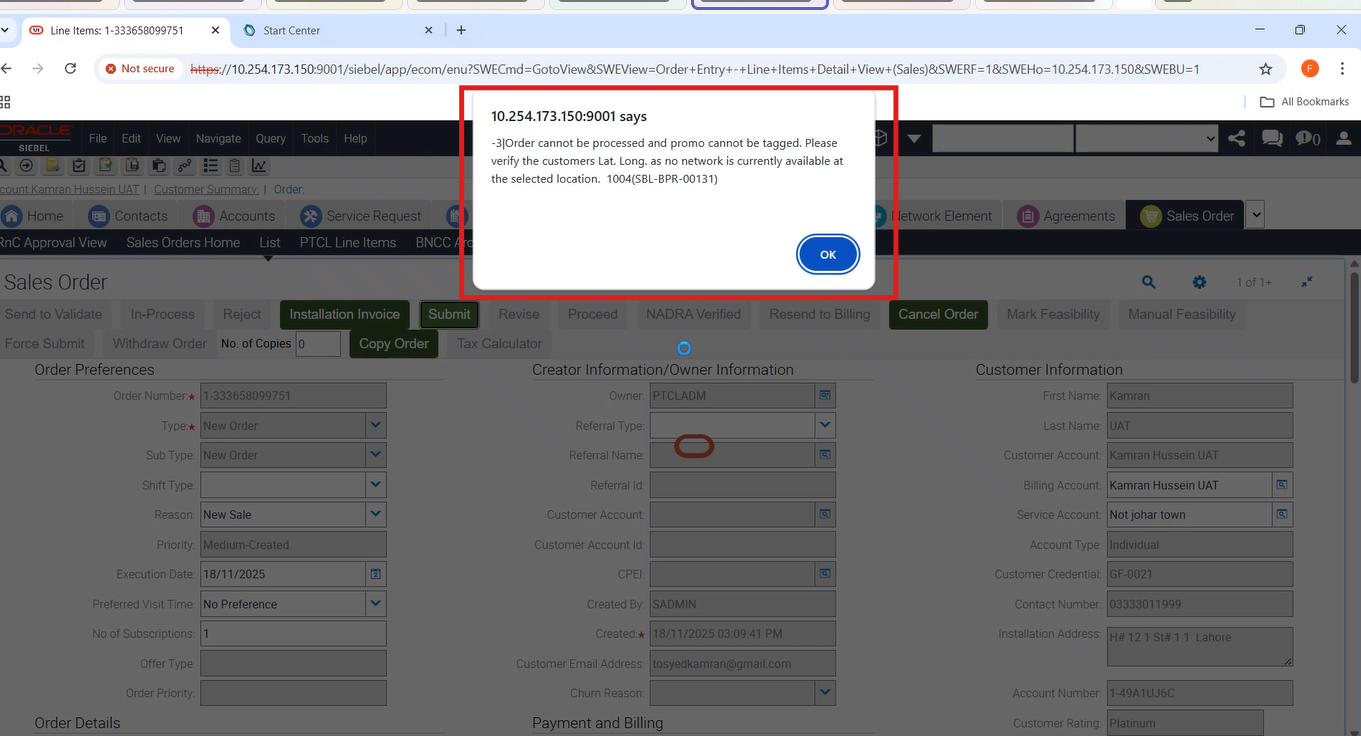
Task: Open the notifications icon showing 0
Action: point(1307,139)
